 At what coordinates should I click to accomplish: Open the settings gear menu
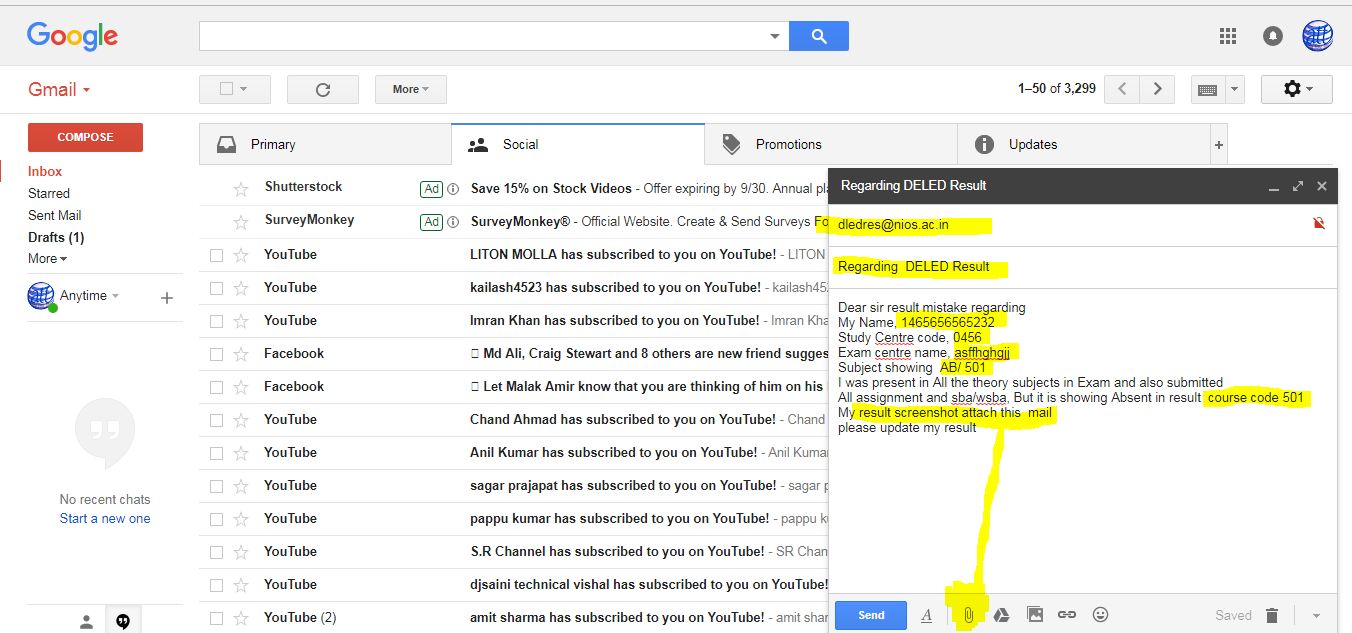click(x=1298, y=89)
